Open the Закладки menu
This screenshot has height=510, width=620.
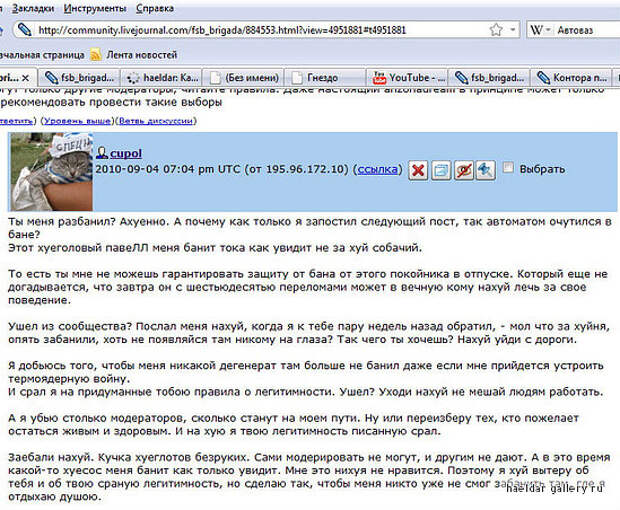33,8
